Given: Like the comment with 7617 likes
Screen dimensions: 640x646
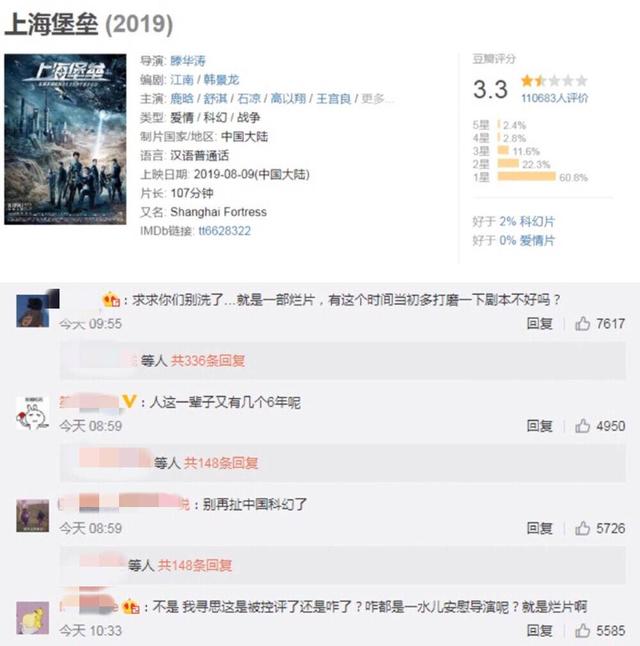Looking at the screenshot, I should pyautogui.click(x=582, y=324).
